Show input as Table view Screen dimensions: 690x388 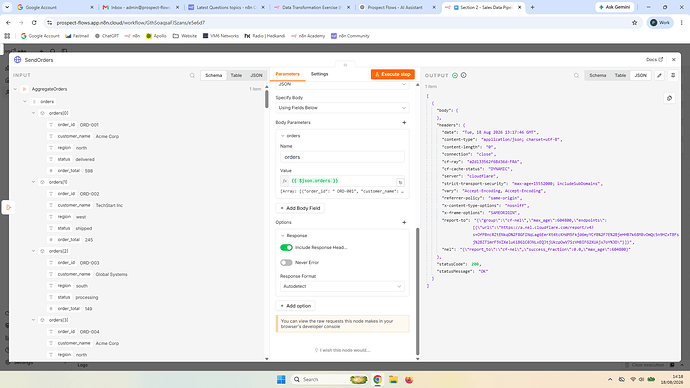(x=236, y=75)
